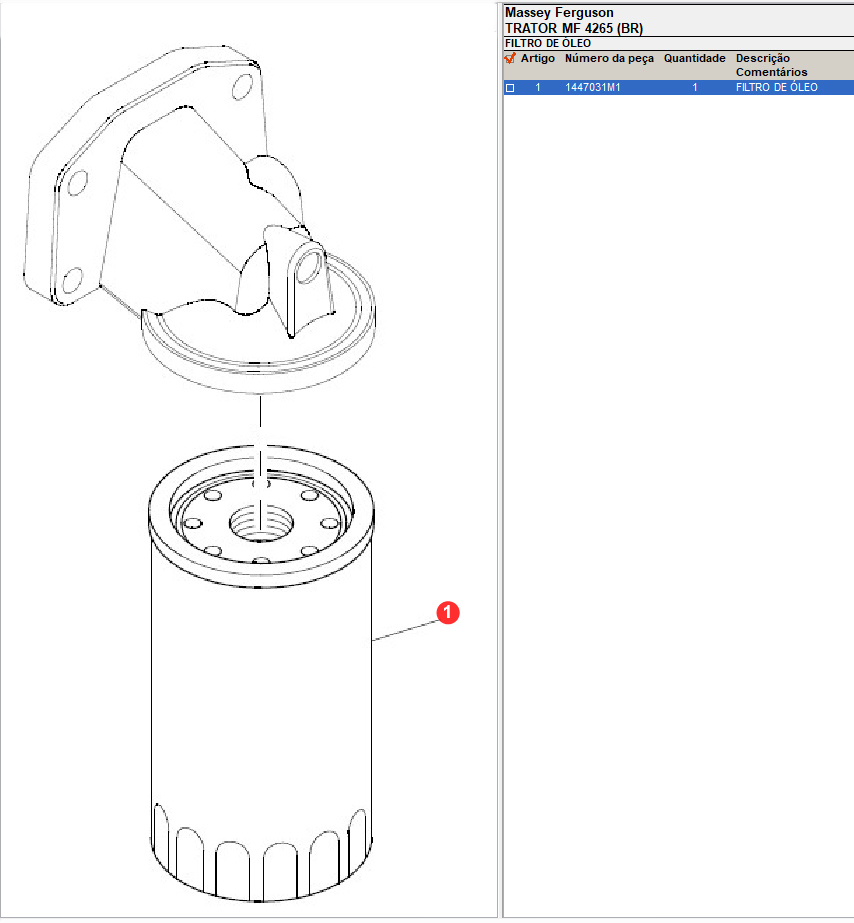Click the red callout marker number 1
The width and height of the screenshot is (854, 923).
(449, 613)
